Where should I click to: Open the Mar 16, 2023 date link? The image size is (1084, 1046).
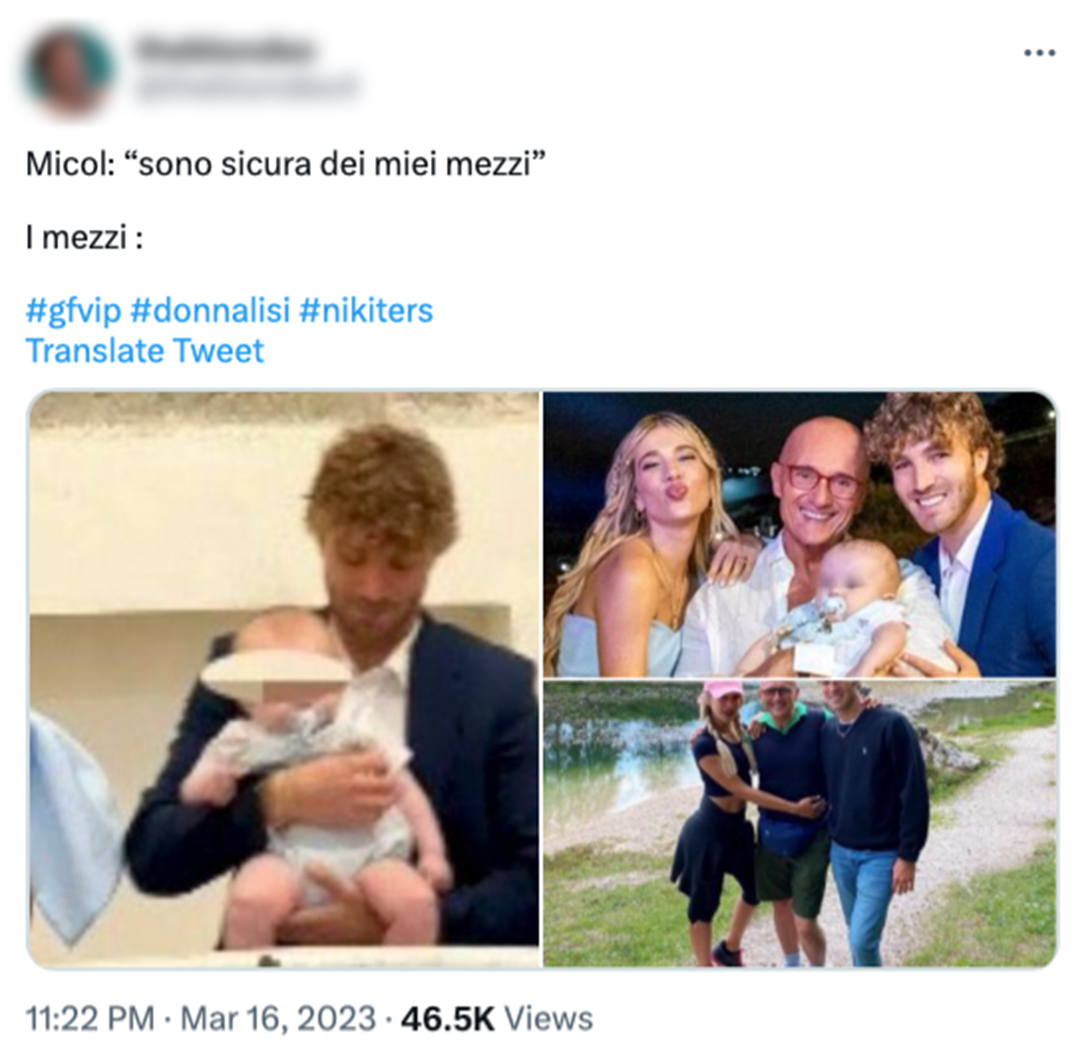point(279,1018)
